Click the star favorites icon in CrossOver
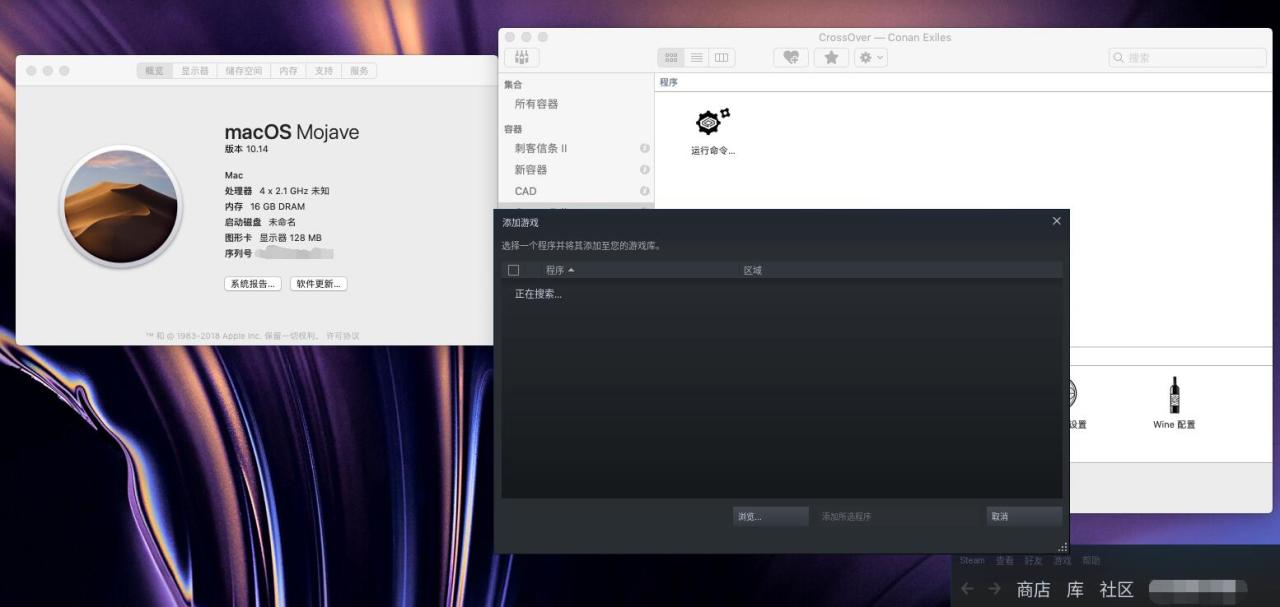Screen dimensions: 1280x607 (830, 58)
